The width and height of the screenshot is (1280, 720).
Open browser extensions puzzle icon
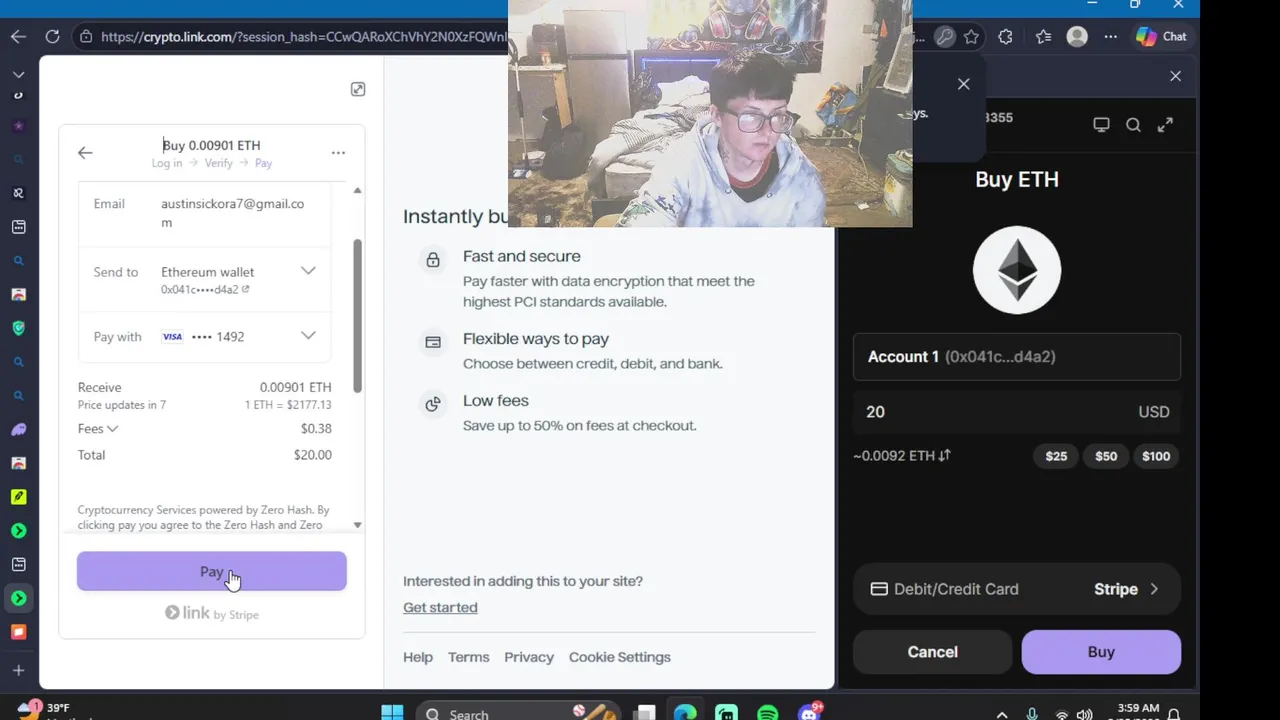click(x=1005, y=37)
